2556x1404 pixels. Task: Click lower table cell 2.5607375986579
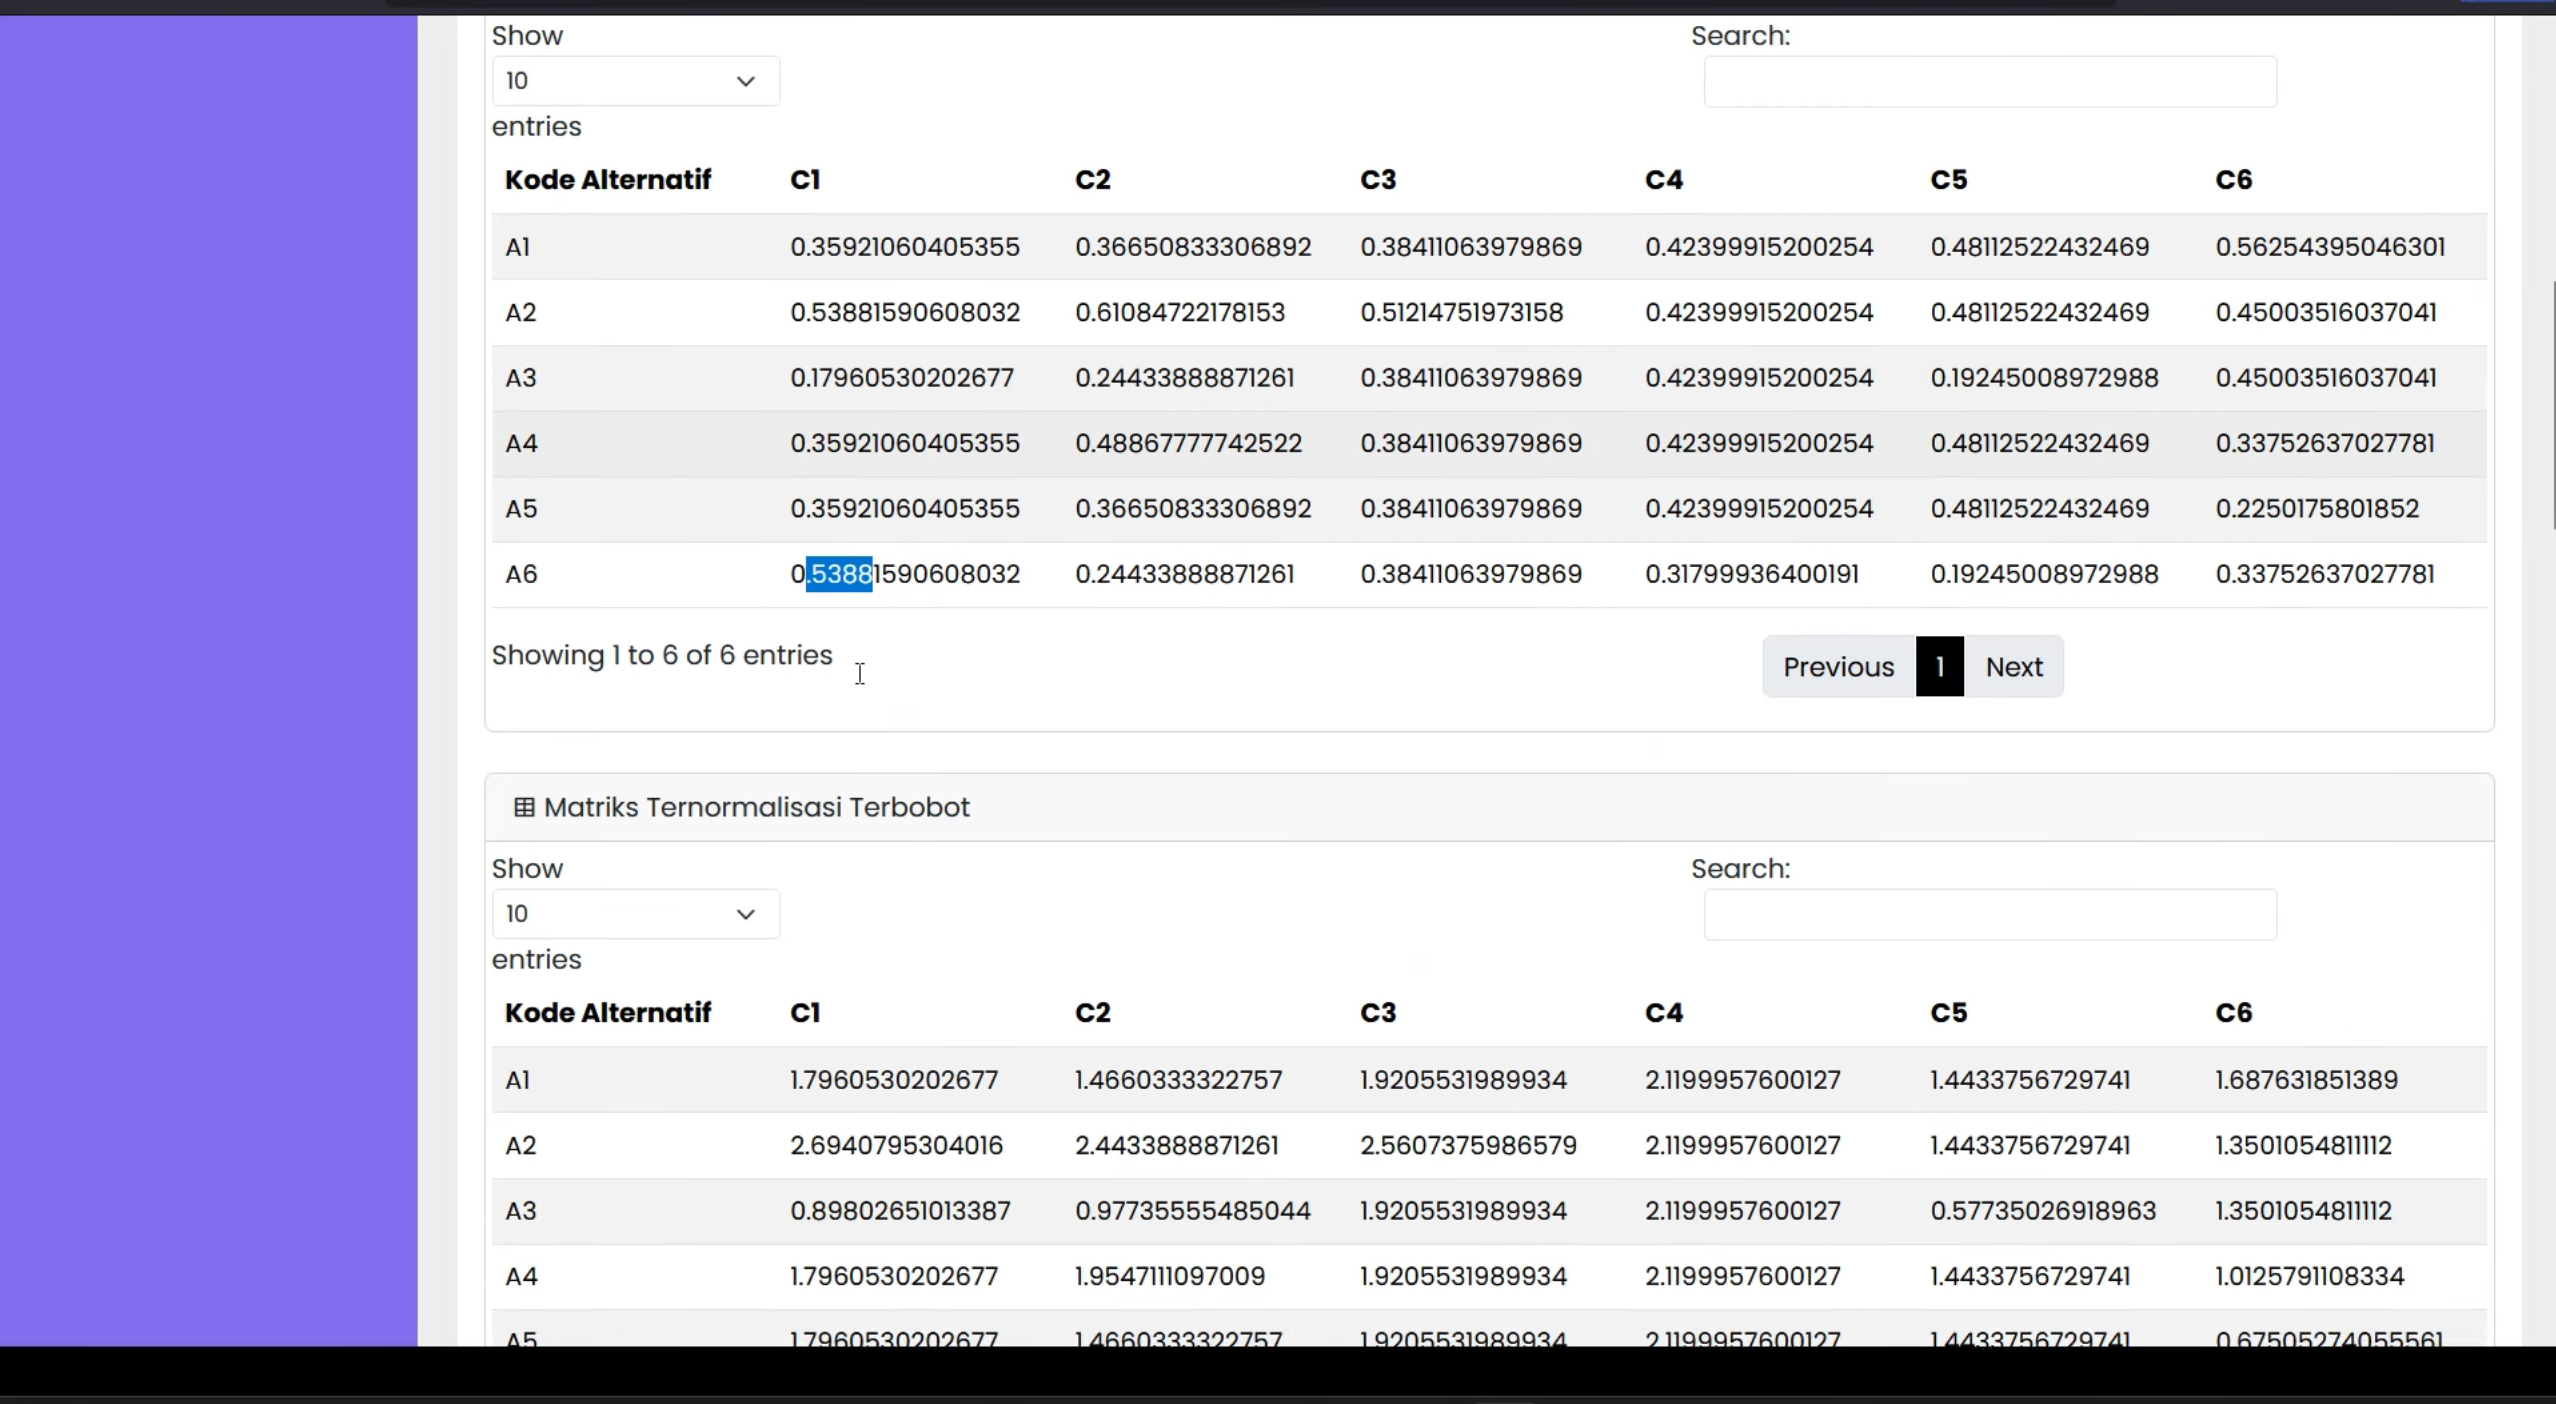tap(1468, 1146)
